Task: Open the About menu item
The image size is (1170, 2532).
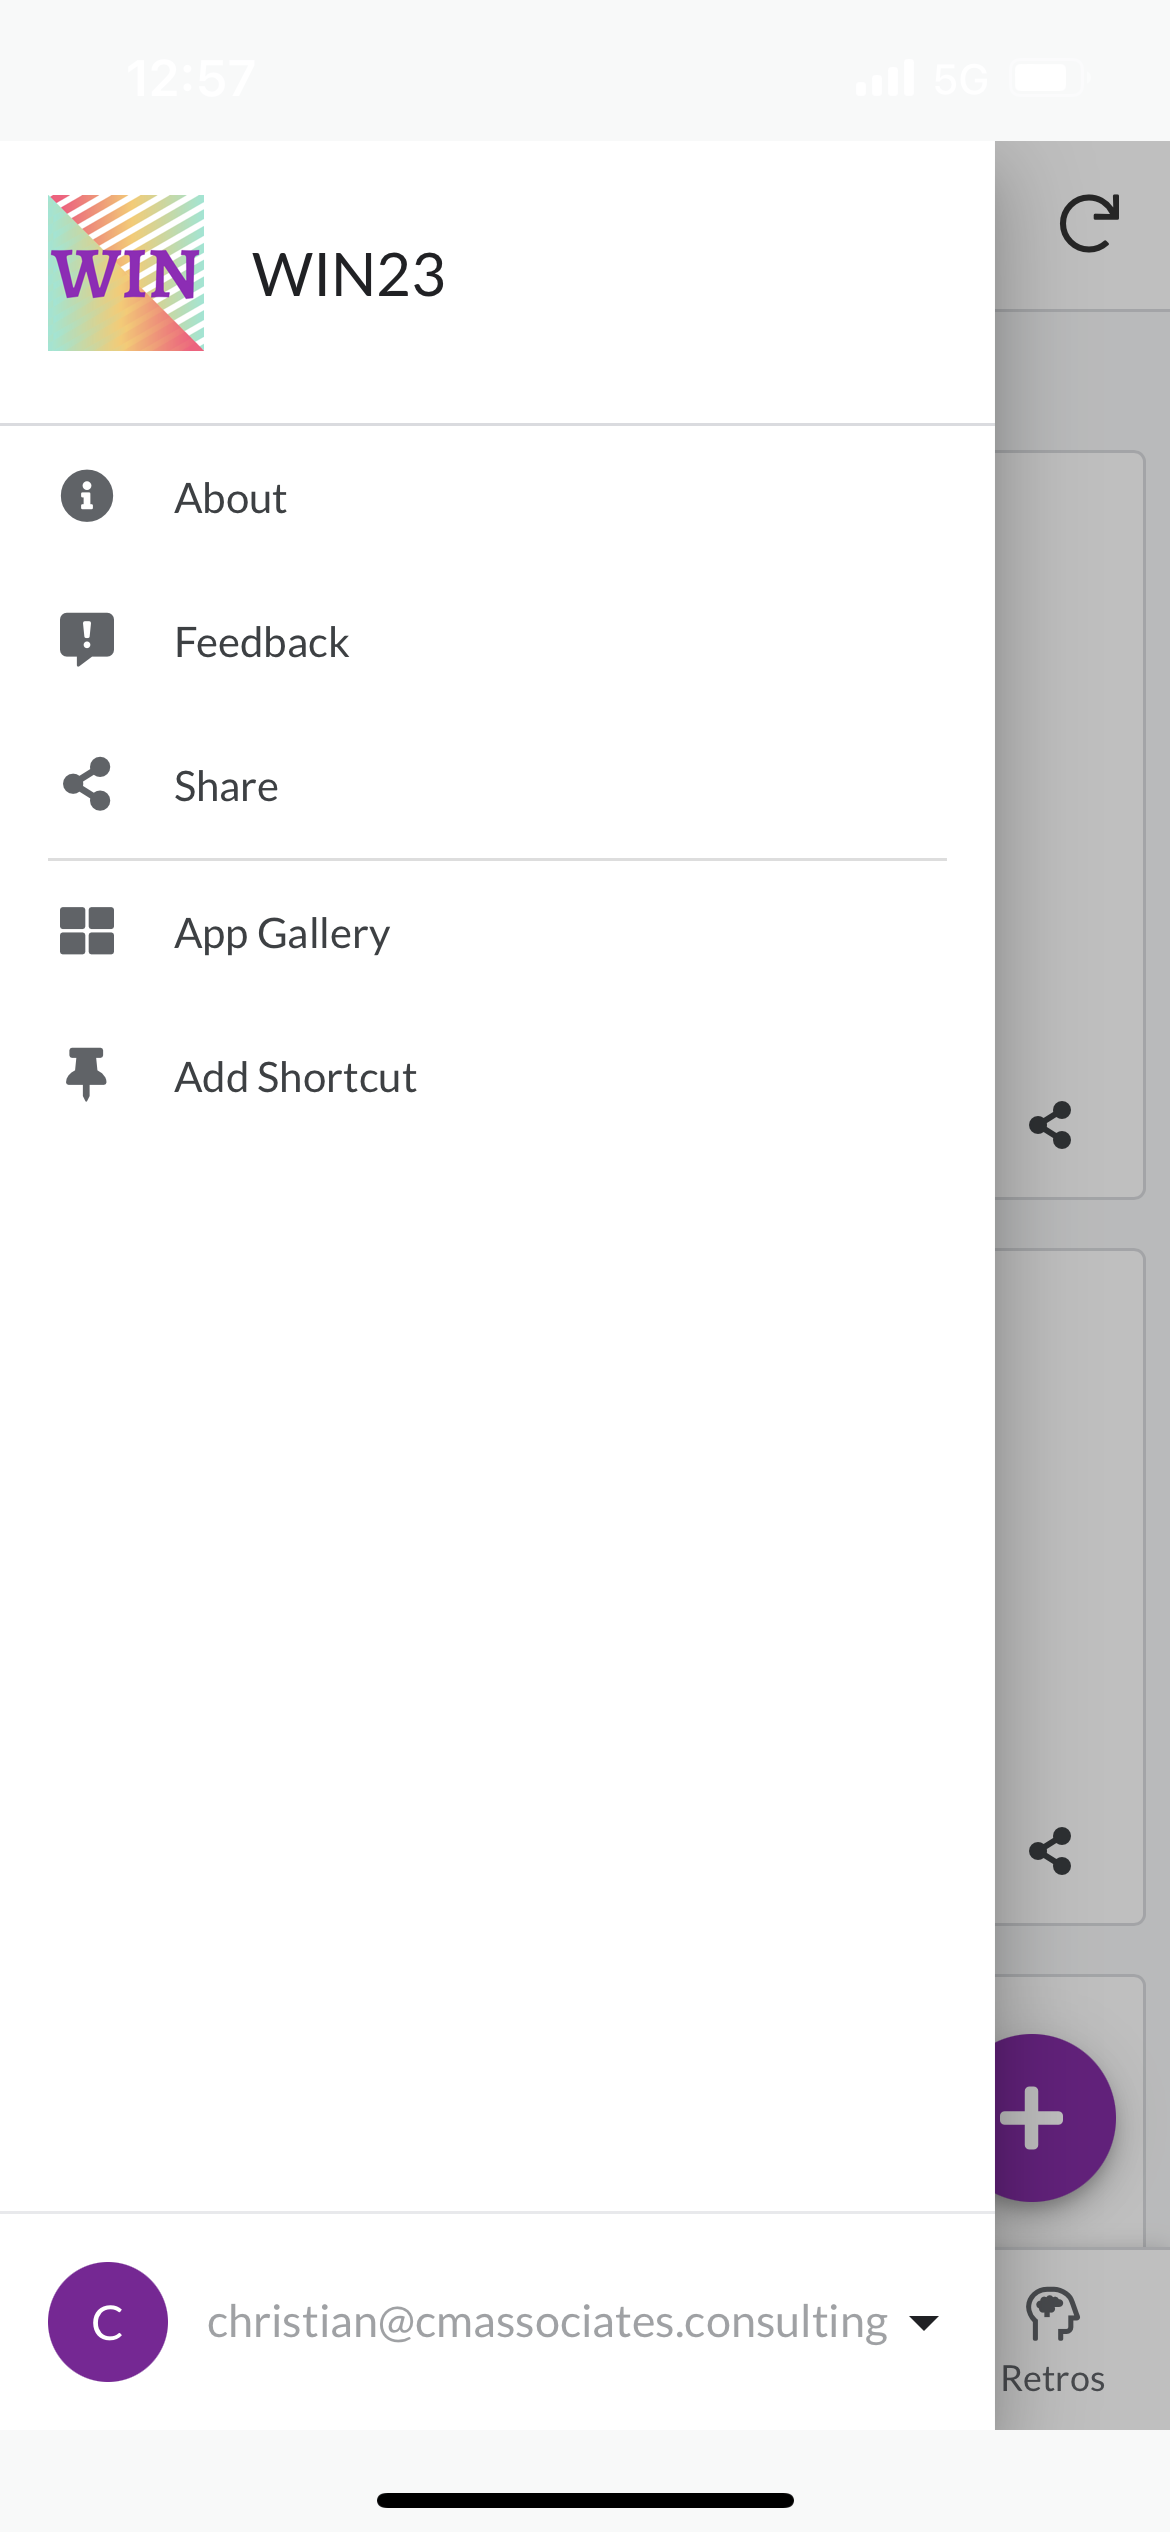Action: 231,499
